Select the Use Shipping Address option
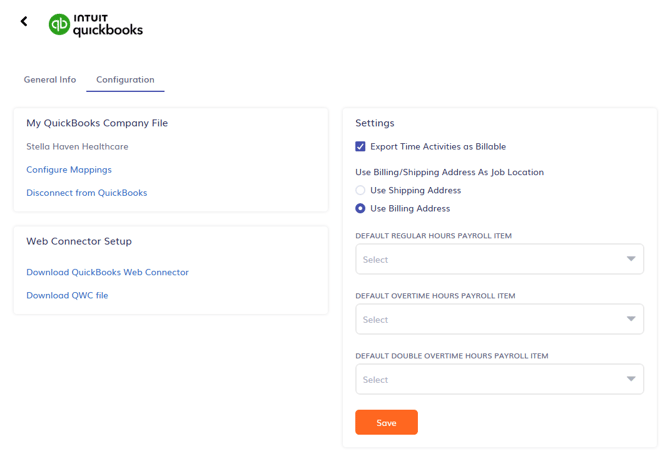 (x=361, y=190)
